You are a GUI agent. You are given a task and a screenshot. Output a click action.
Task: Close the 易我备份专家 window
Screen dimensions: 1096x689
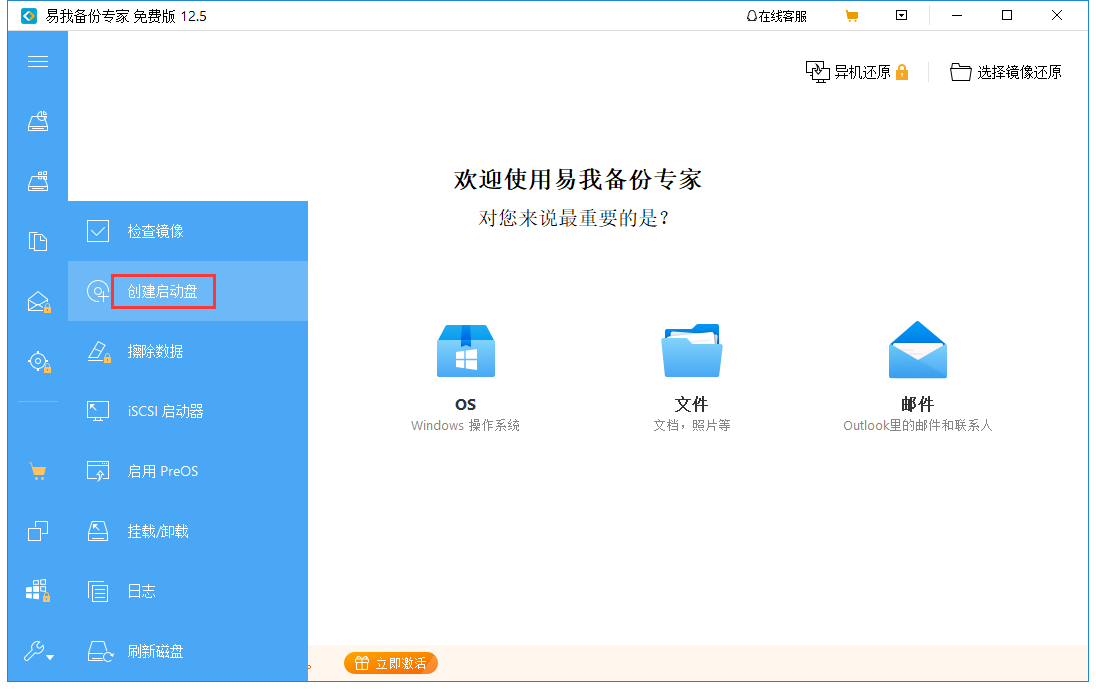tap(1057, 15)
